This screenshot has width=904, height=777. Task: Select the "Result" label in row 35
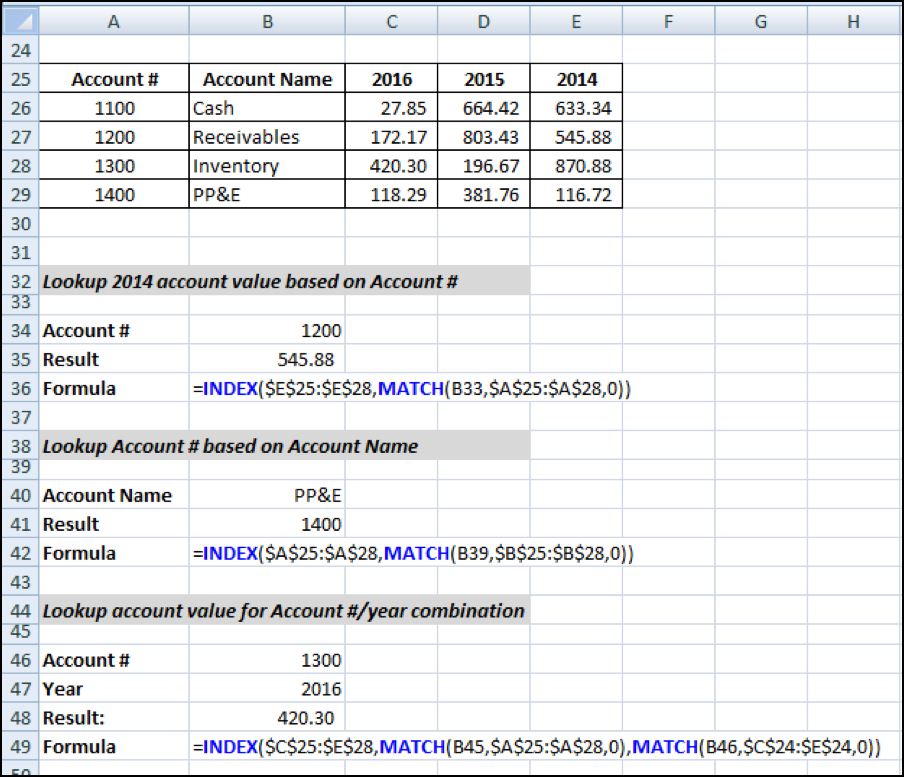[71, 359]
